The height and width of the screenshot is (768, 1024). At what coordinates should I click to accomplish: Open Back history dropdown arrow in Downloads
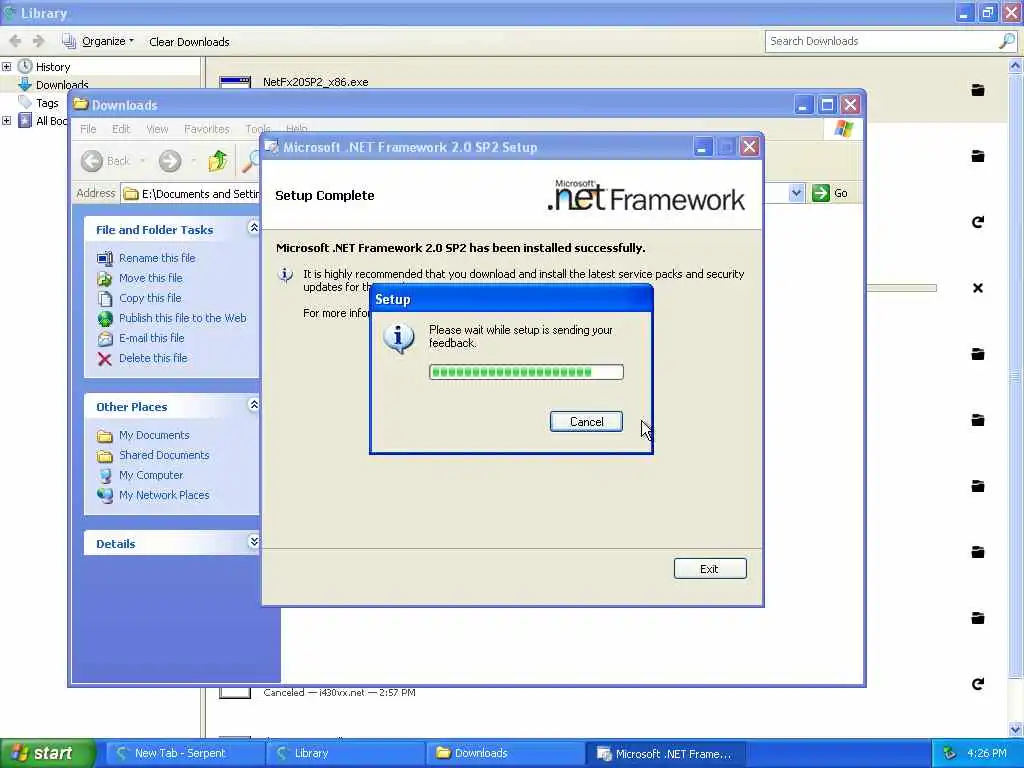tap(142, 161)
